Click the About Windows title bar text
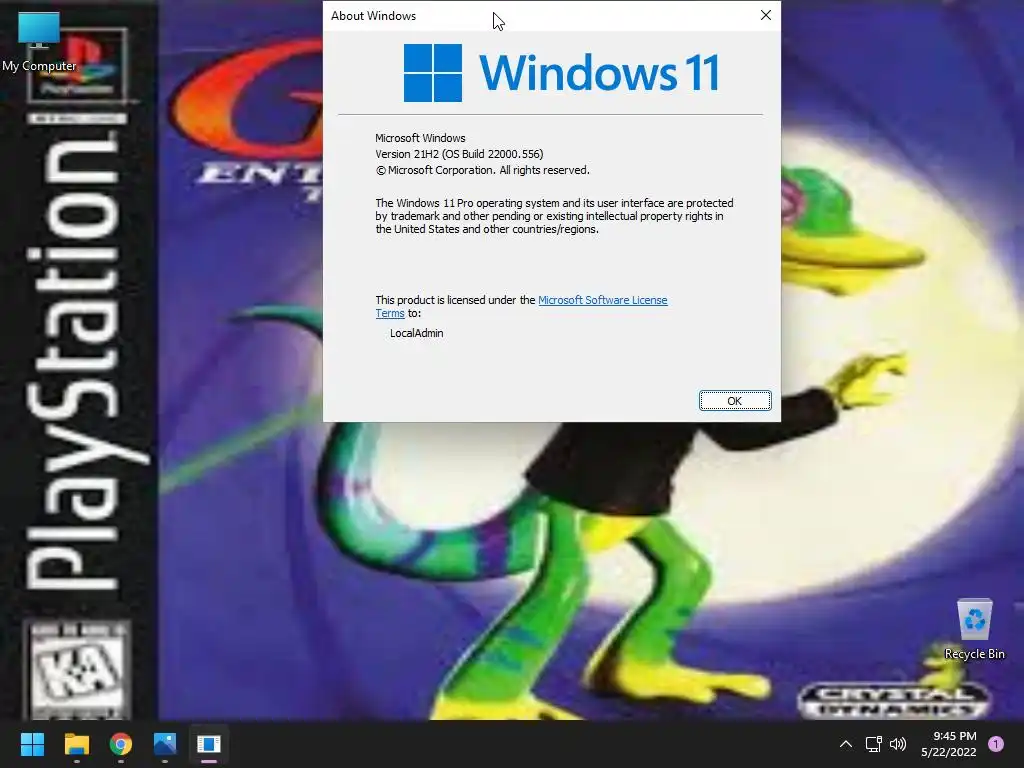The image size is (1024, 768). pyautogui.click(x=374, y=16)
